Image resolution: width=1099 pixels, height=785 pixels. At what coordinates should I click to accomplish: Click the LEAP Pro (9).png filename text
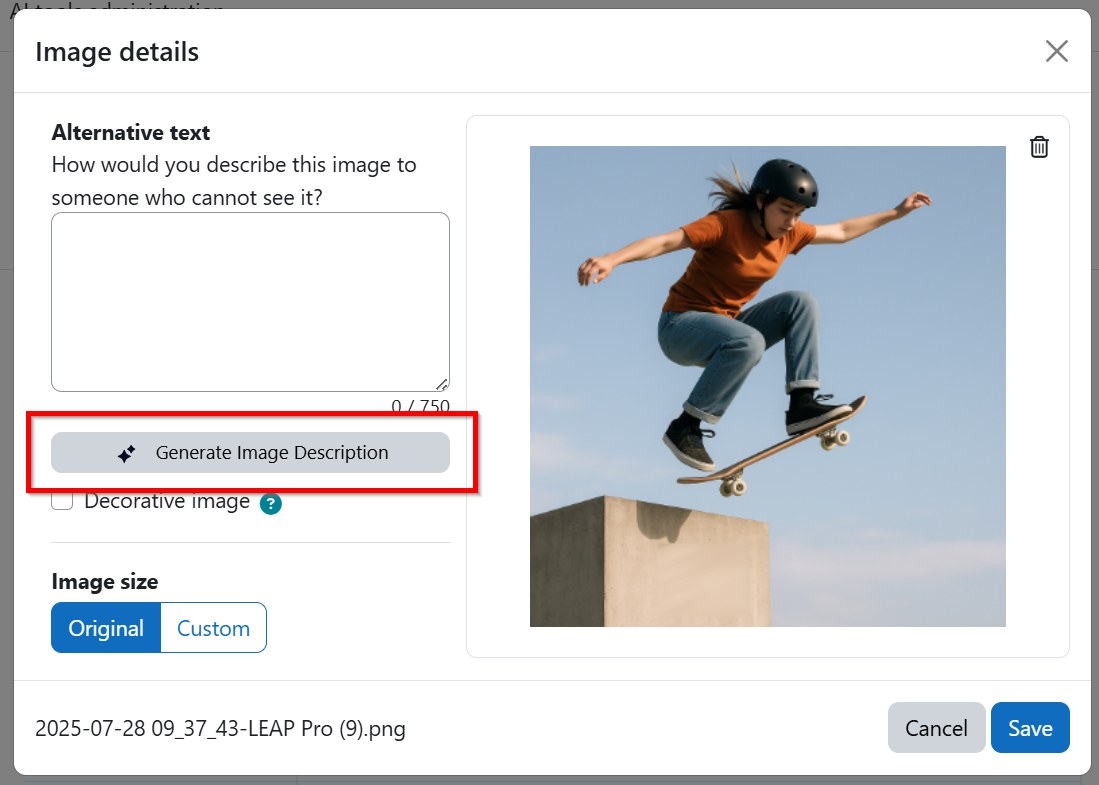[x=220, y=729]
